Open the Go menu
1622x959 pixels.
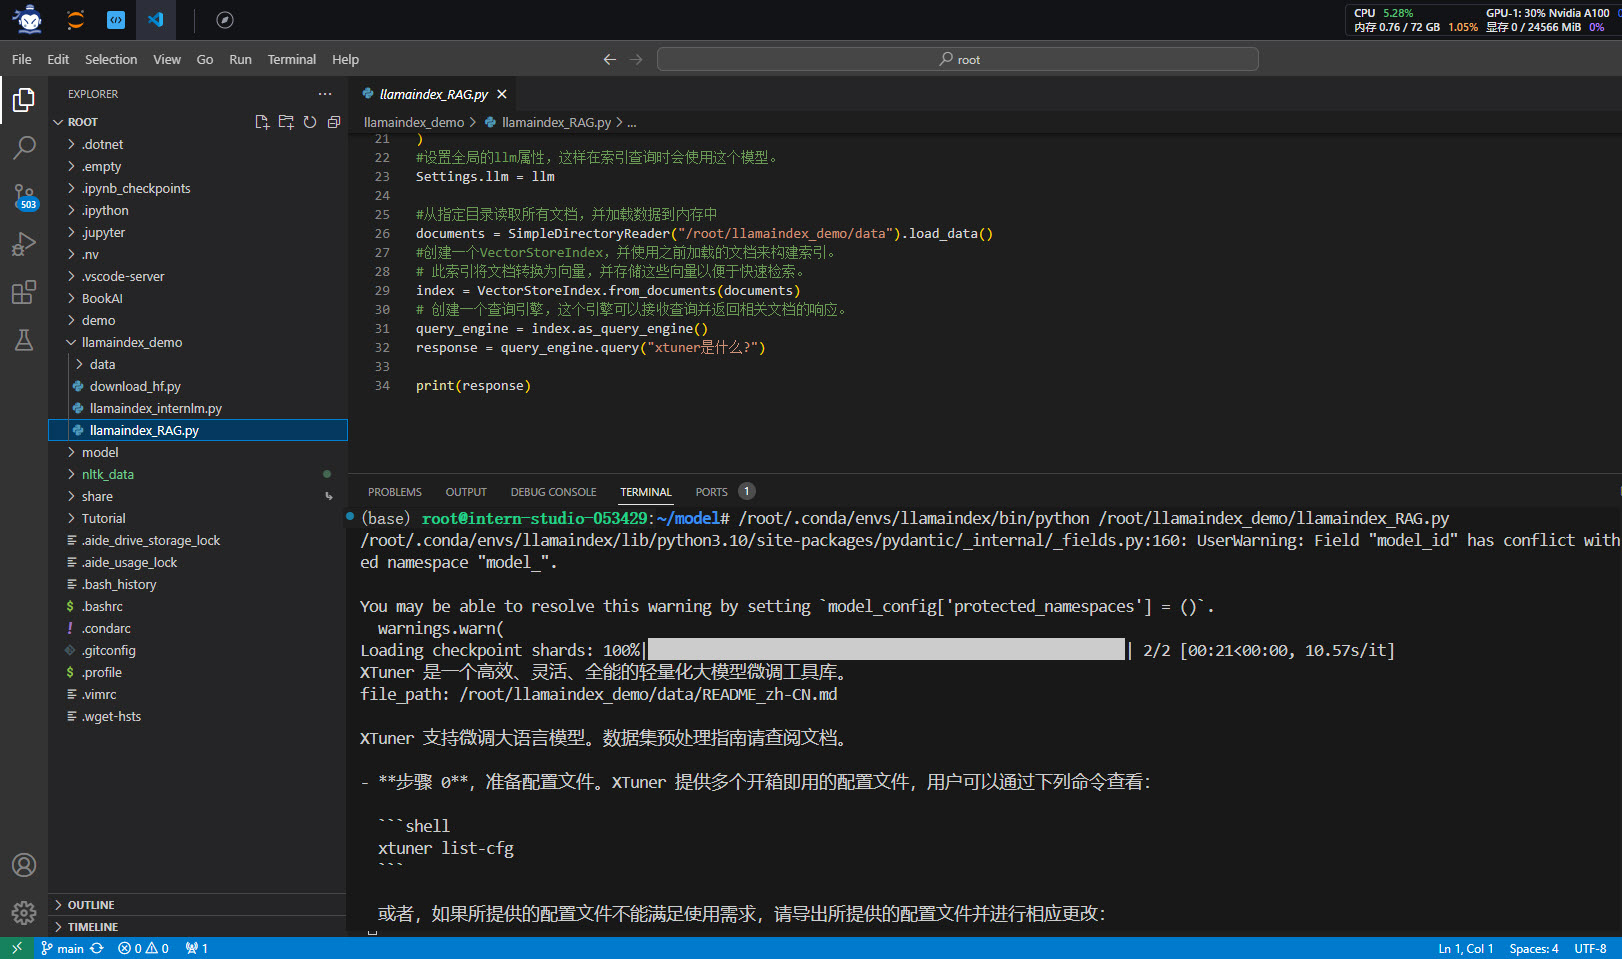(x=205, y=60)
